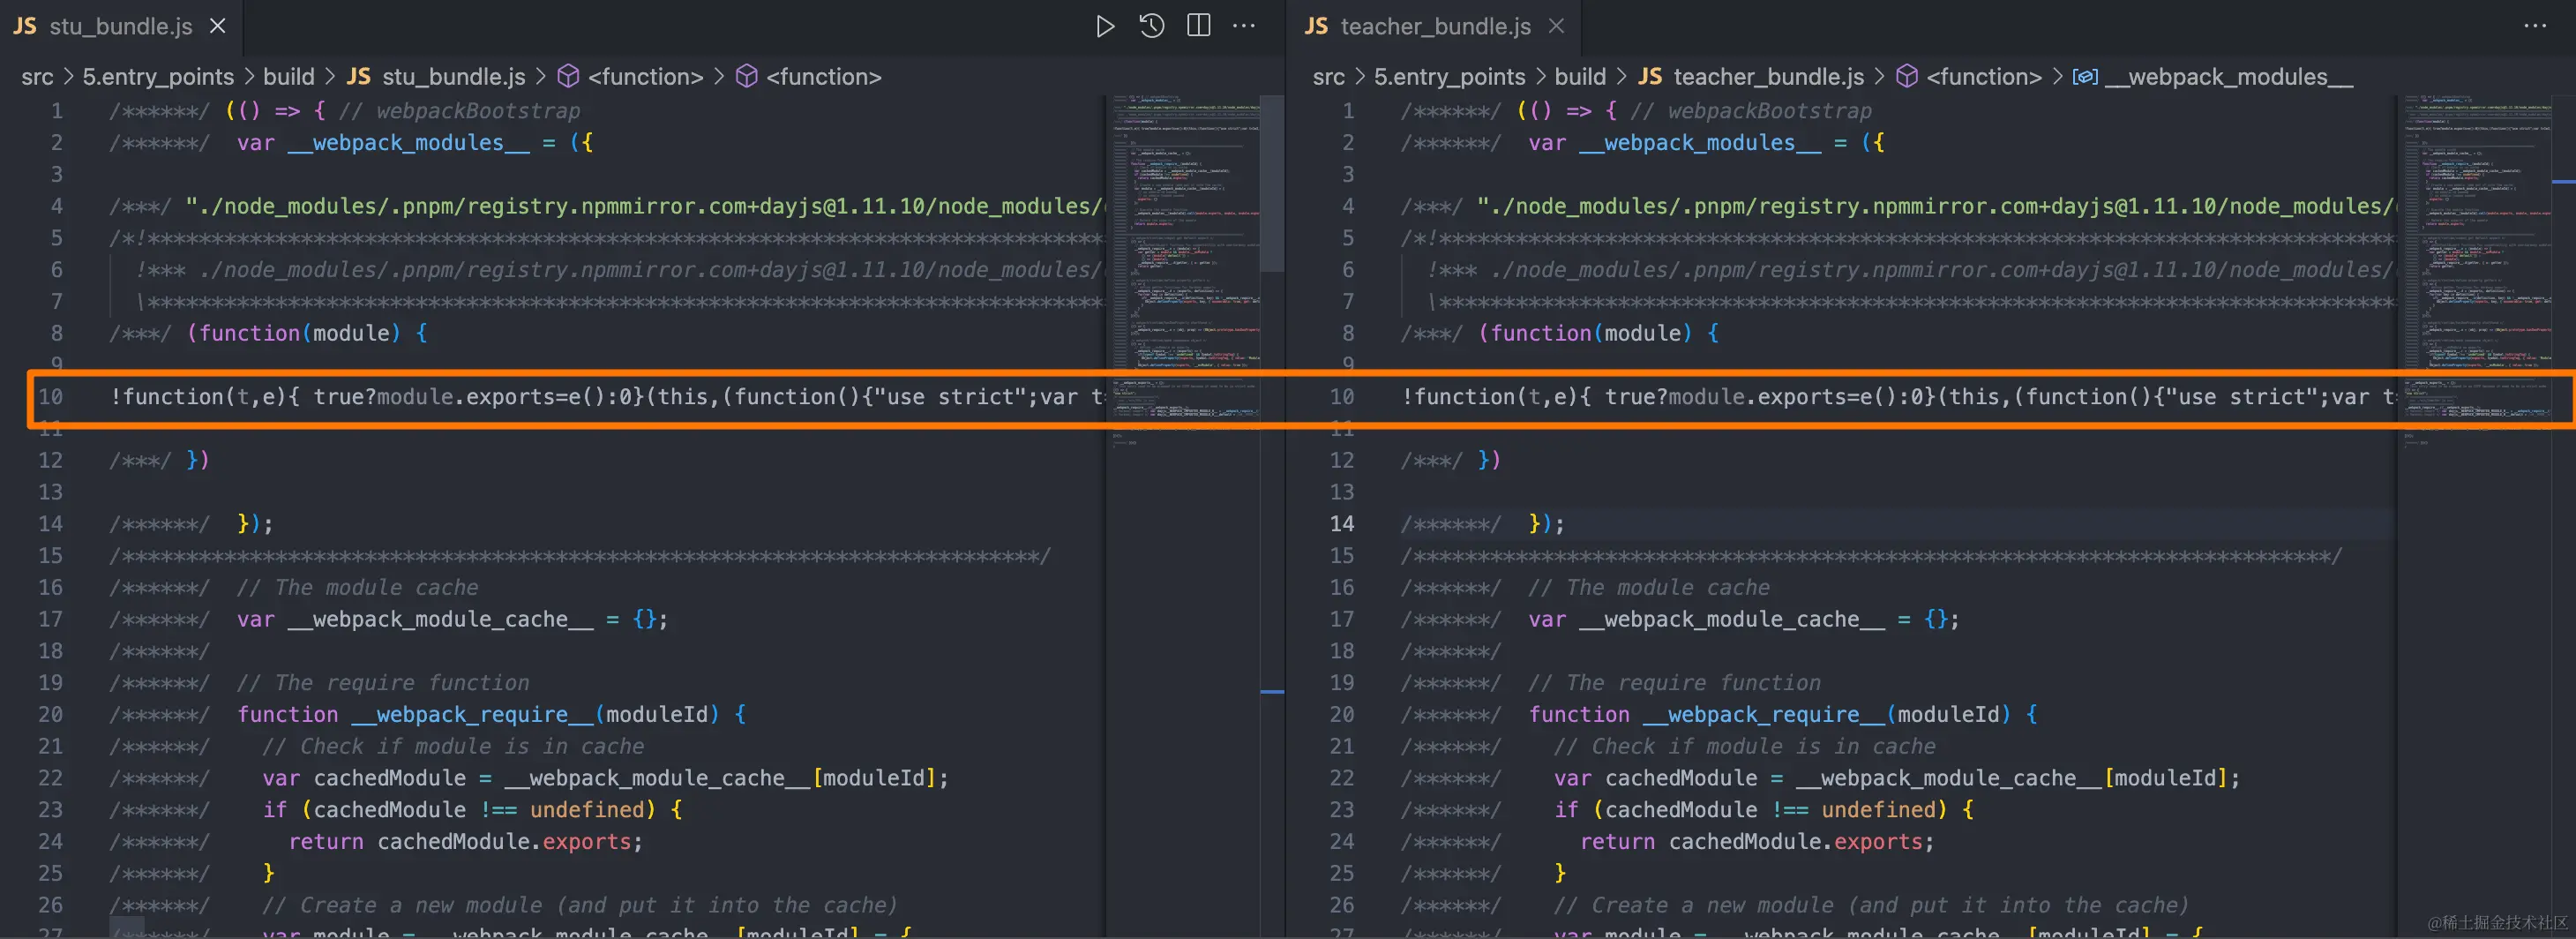Click 'cachedModule' declaration on line 22 of stu_bundle.js
Viewport: 2576px width, 939px height.
point(390,777)
